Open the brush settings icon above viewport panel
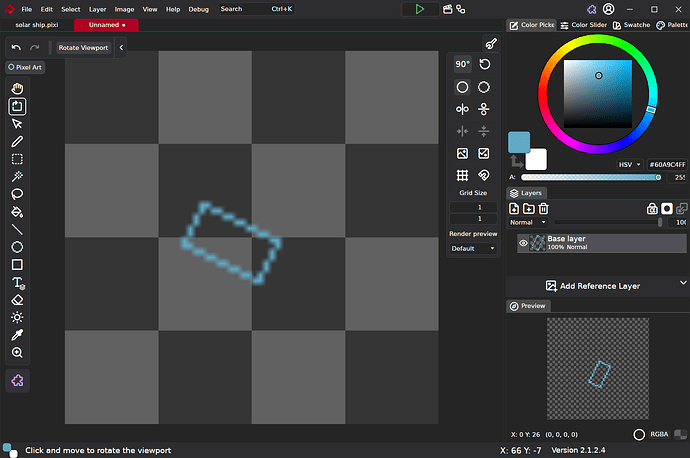Image resolution: width=690 pixels, height=458 pixels. pos(491,44)
